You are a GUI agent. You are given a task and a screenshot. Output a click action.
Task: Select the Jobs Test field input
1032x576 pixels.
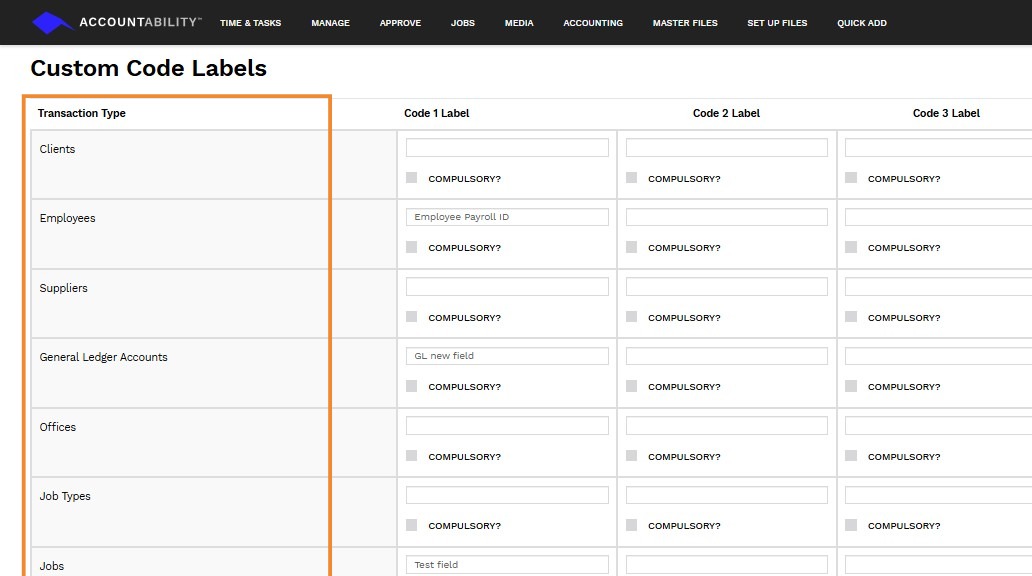click(x=507, y=565)
